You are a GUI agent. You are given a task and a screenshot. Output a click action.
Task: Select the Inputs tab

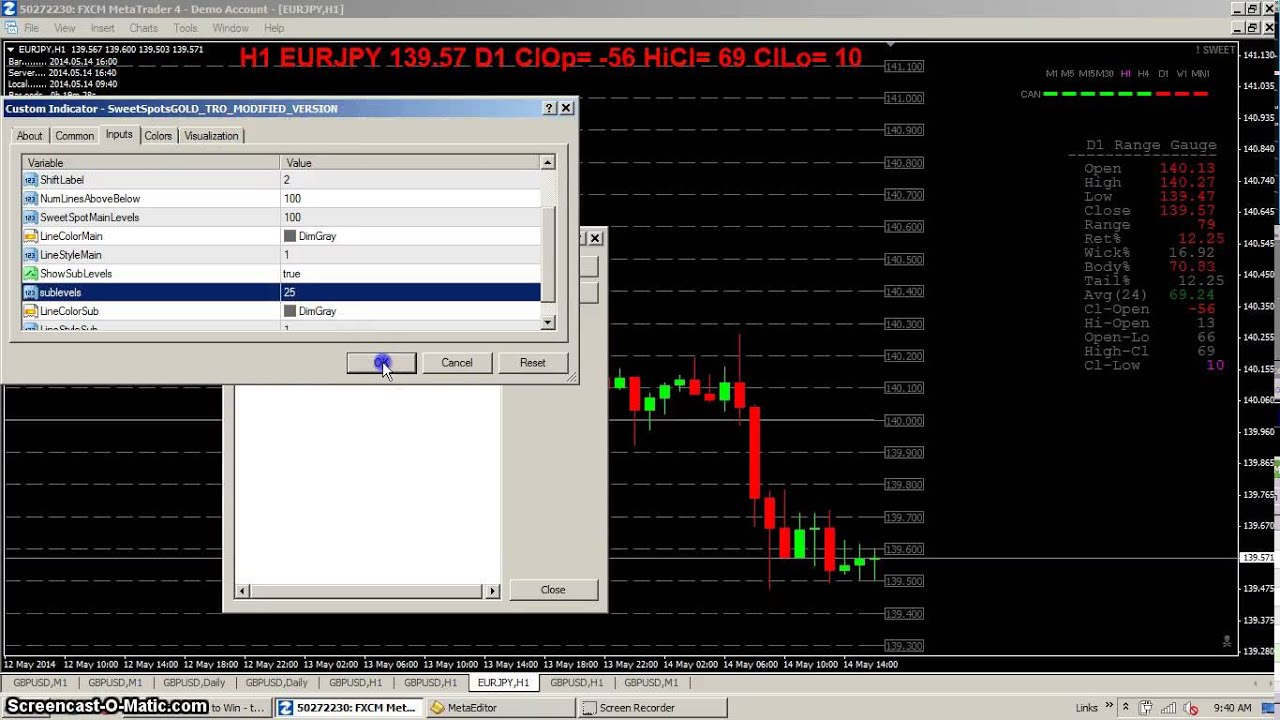point(119,134)
